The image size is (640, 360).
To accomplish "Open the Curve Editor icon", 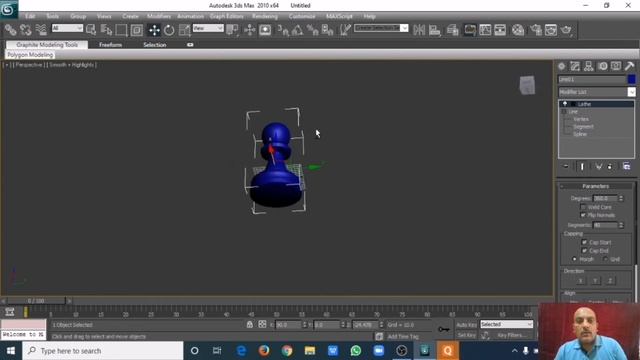I will pyautogui.click(x=485, y=30).
